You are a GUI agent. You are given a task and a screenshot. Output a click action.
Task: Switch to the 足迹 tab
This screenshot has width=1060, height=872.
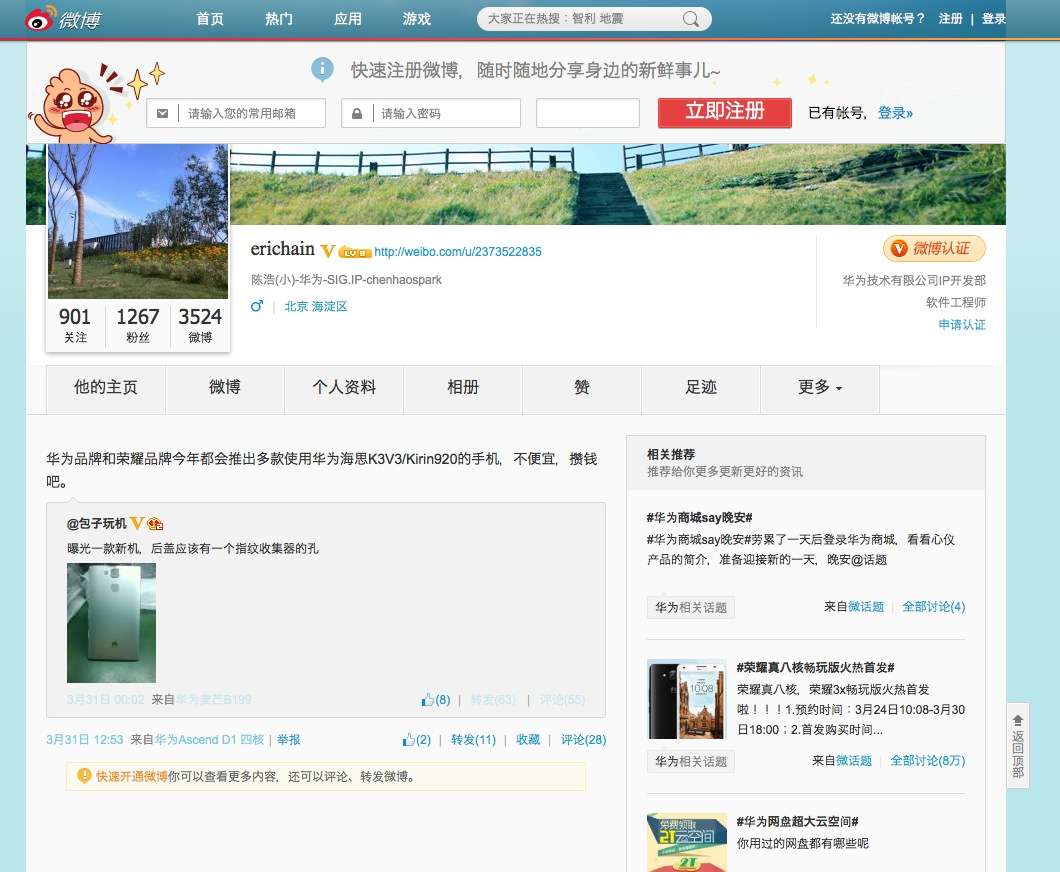(x=700, y=387)
